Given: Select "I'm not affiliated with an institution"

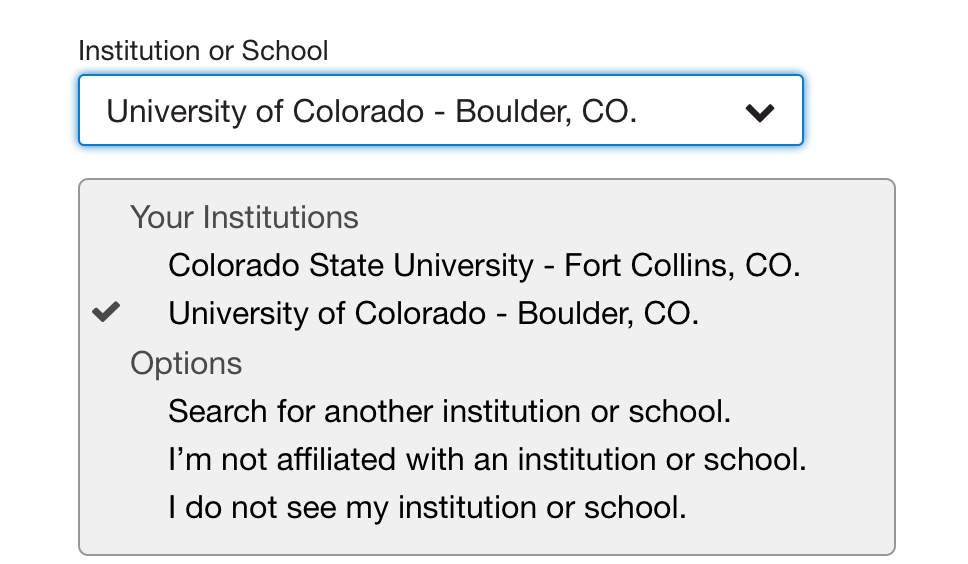Looking at the screenshot, I should coord(487,459).
